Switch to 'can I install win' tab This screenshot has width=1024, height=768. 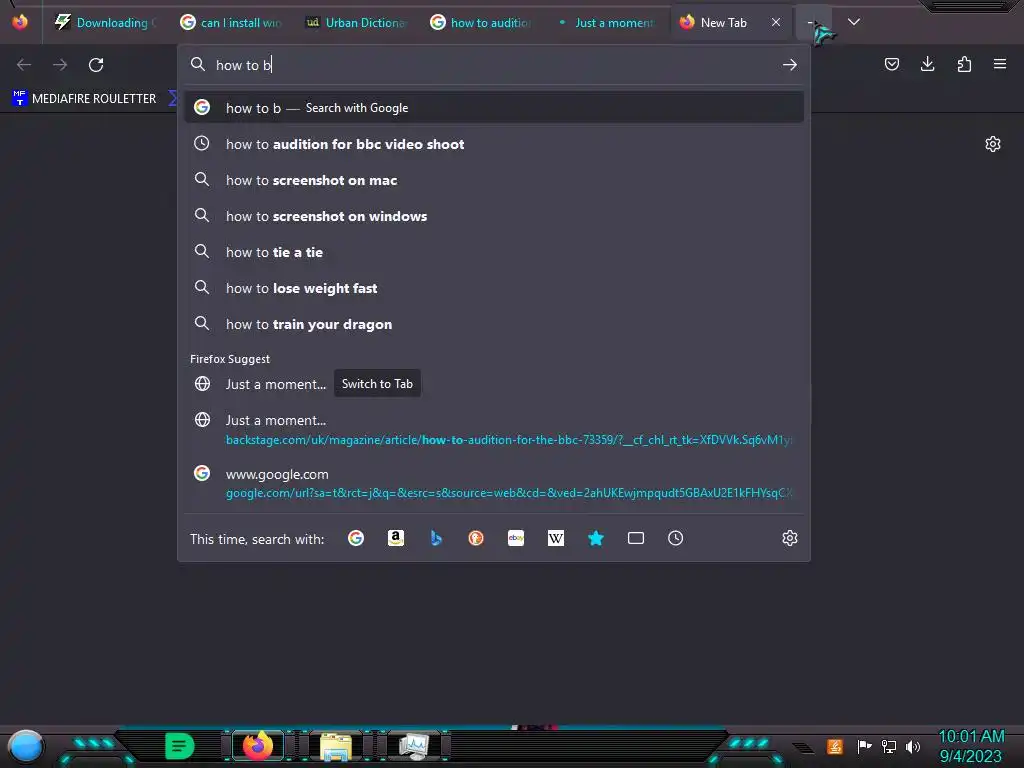click(231, 22)
